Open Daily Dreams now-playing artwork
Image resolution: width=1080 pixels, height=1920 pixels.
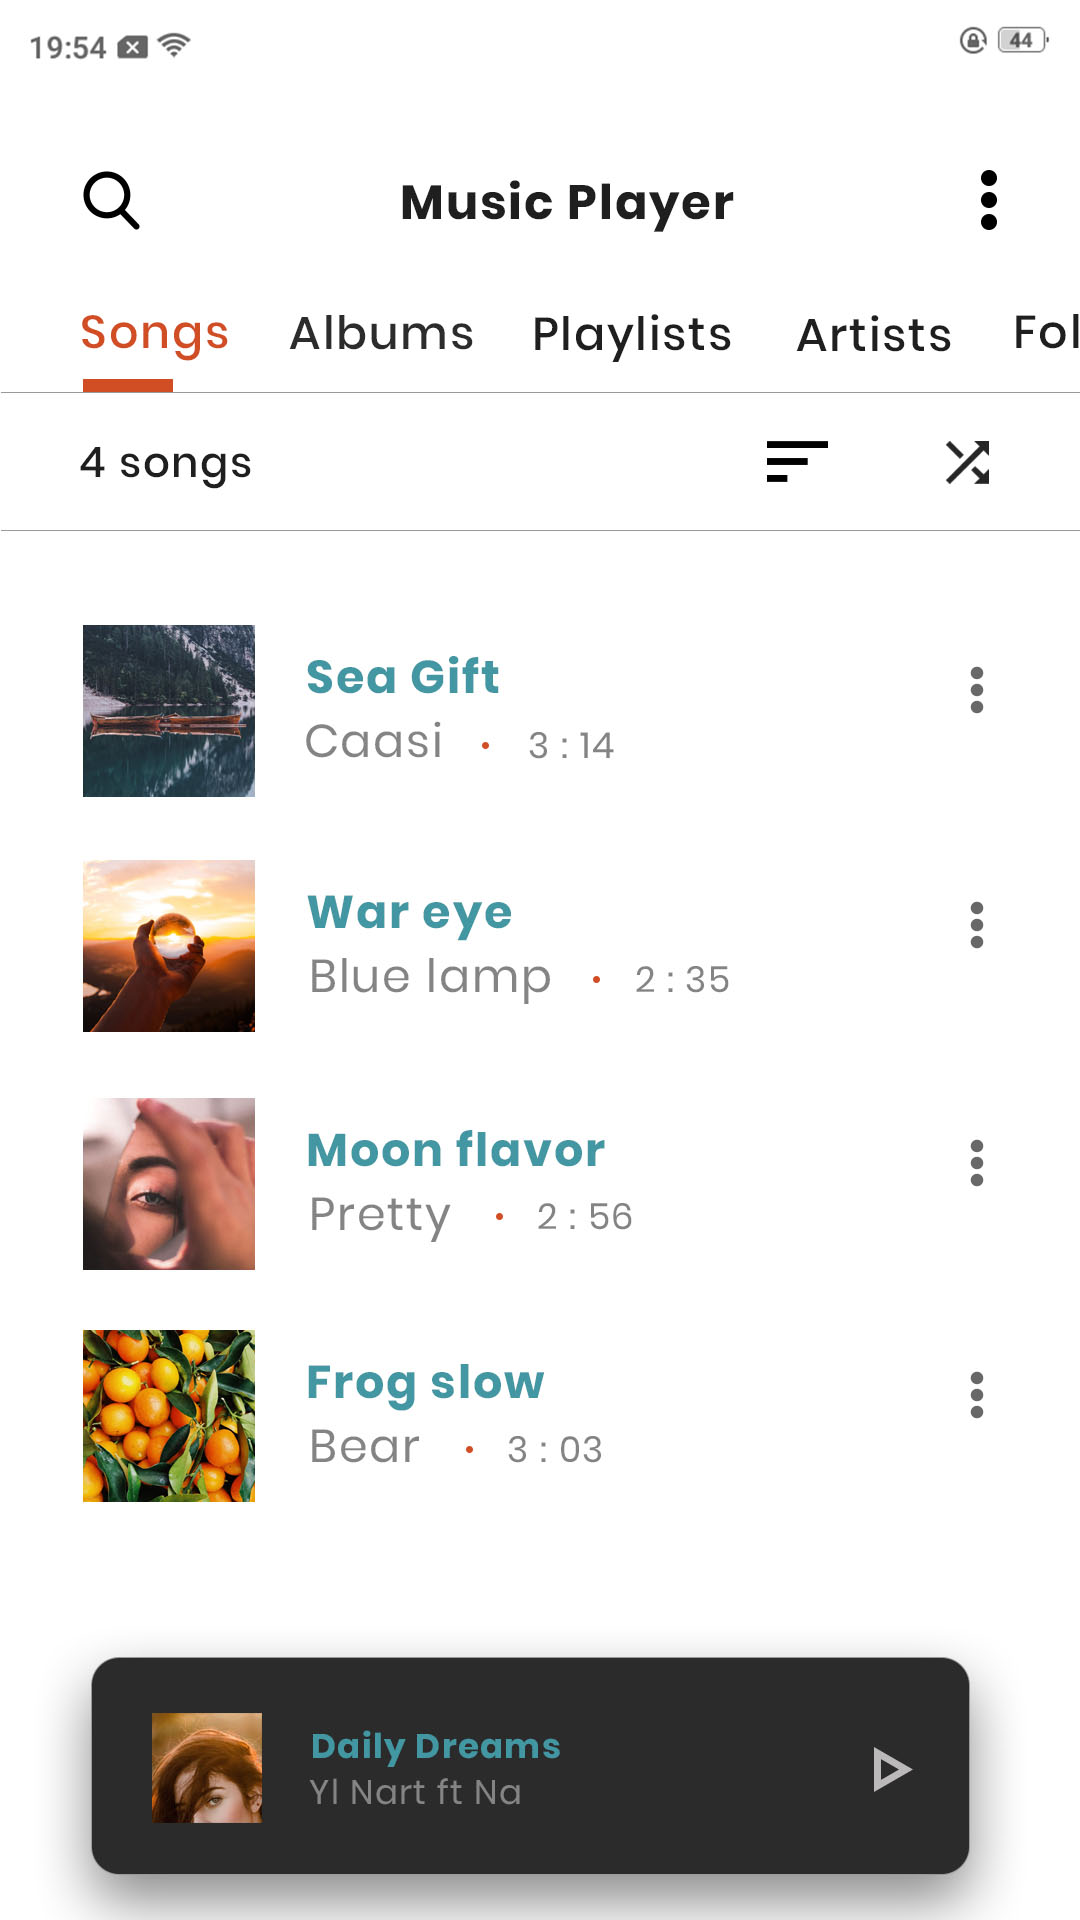click(x=207, y=1768)
